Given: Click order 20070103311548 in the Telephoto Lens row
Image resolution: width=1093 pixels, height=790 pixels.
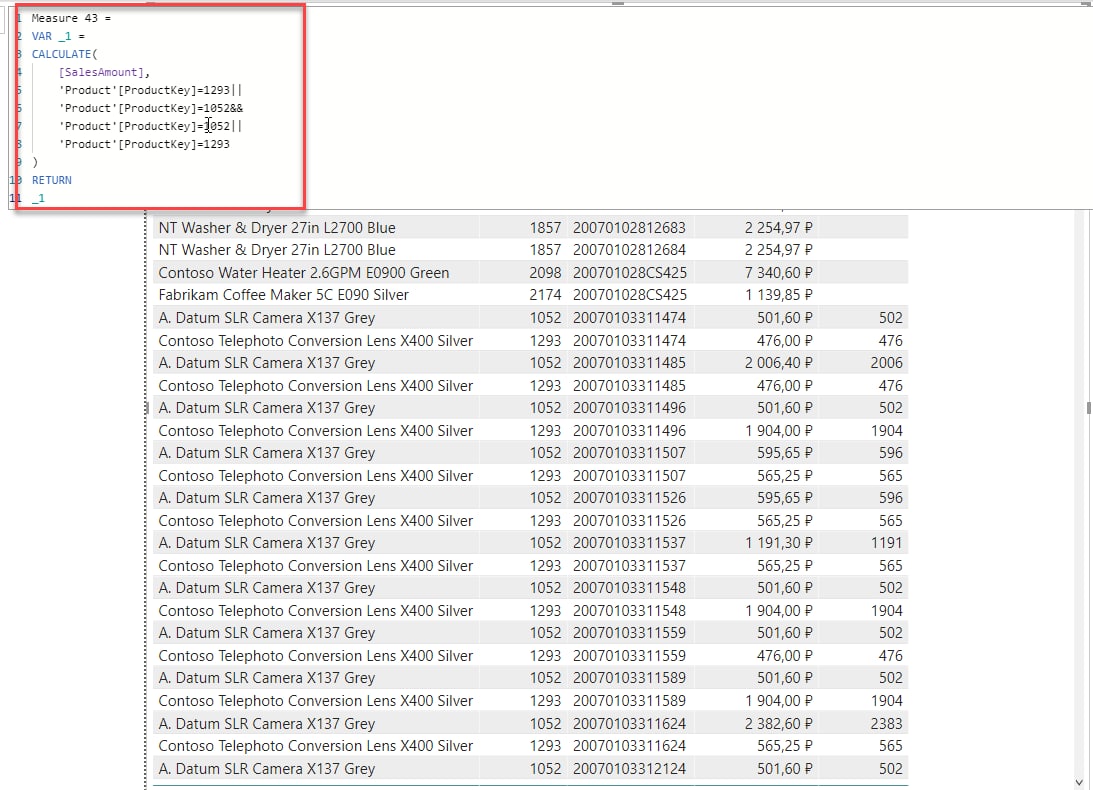Looking at the screenshot, I should point(629,611).
